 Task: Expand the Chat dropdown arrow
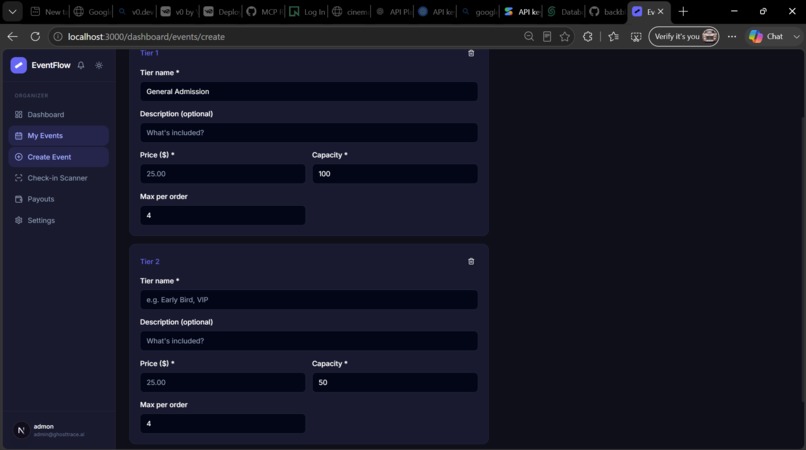pos(796,37)
